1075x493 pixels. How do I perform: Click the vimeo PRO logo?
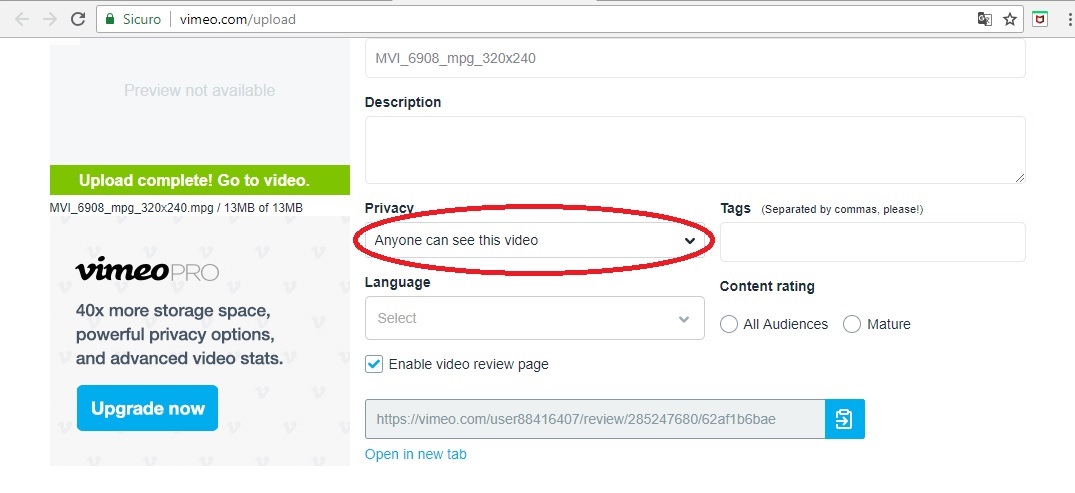point(147,270)
